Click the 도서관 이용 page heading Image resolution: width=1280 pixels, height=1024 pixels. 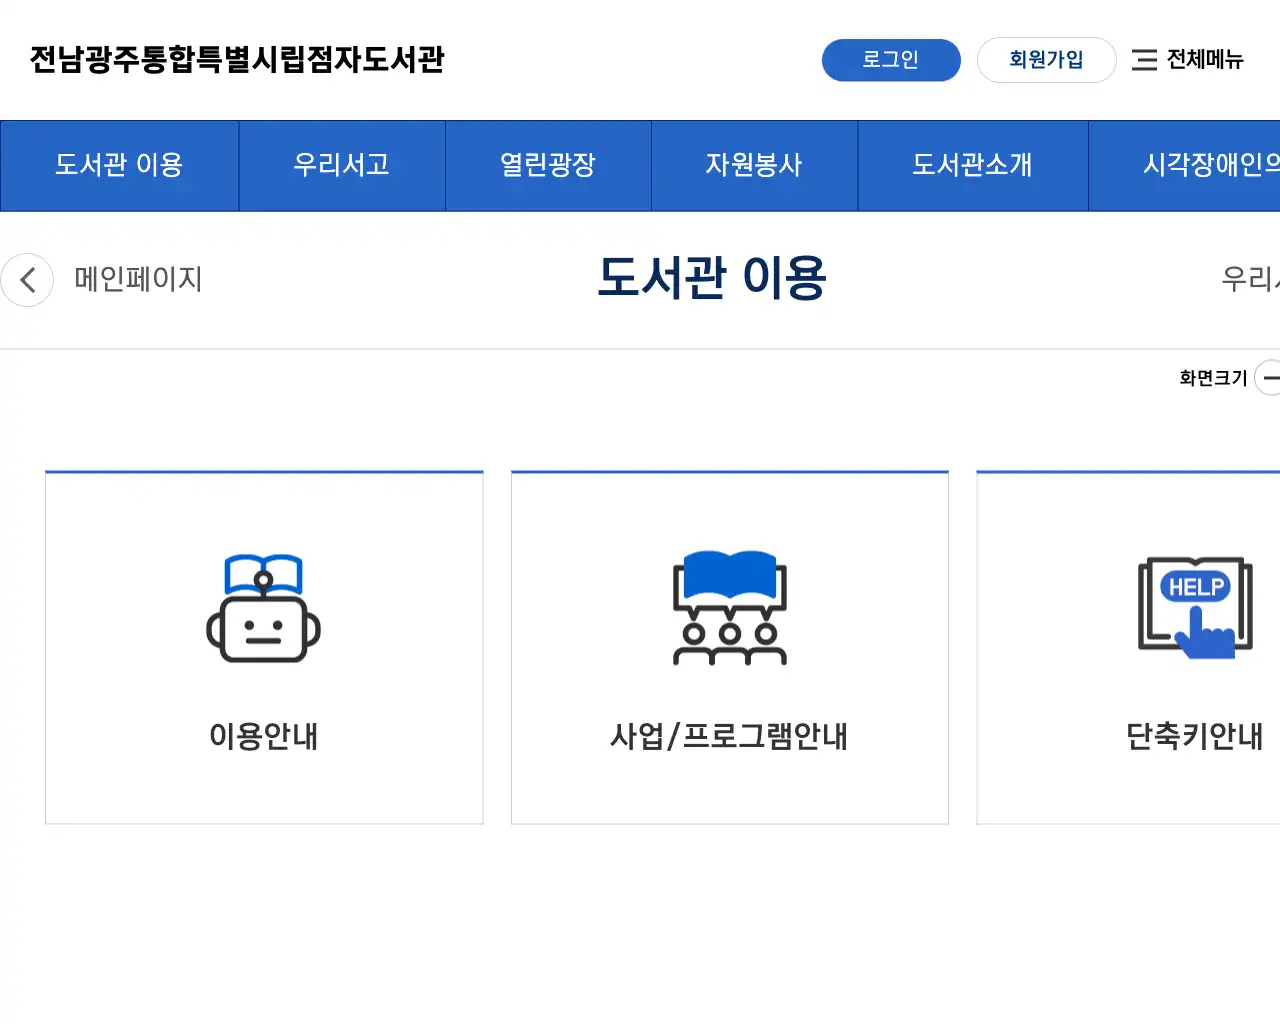coord(711,278)
